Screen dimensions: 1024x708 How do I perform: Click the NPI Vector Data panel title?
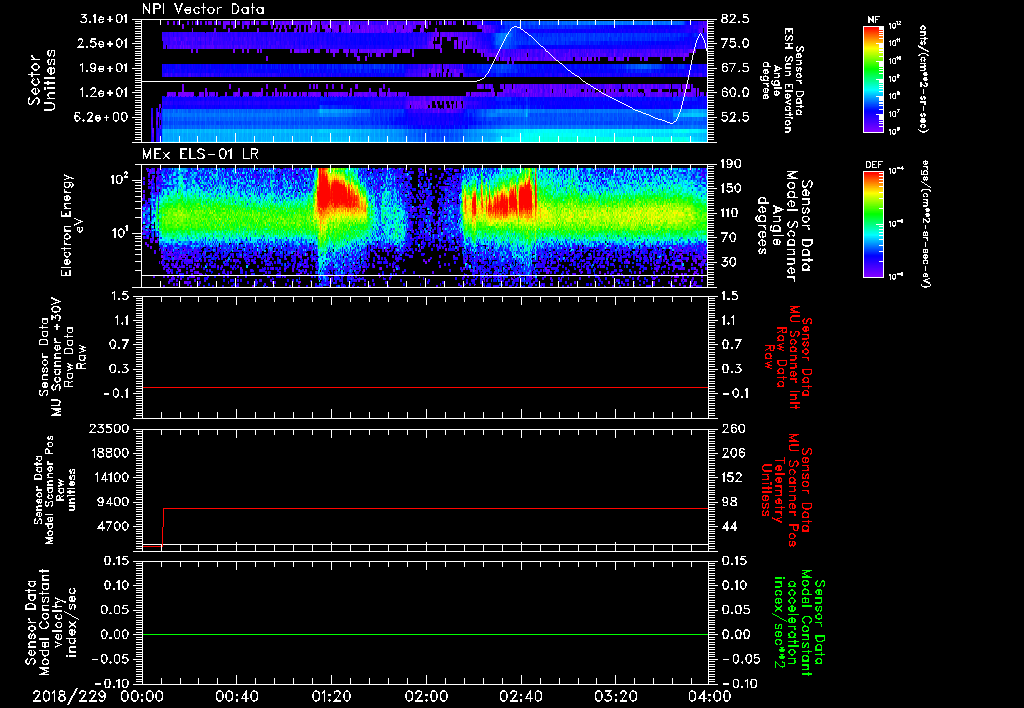(203, 9)
